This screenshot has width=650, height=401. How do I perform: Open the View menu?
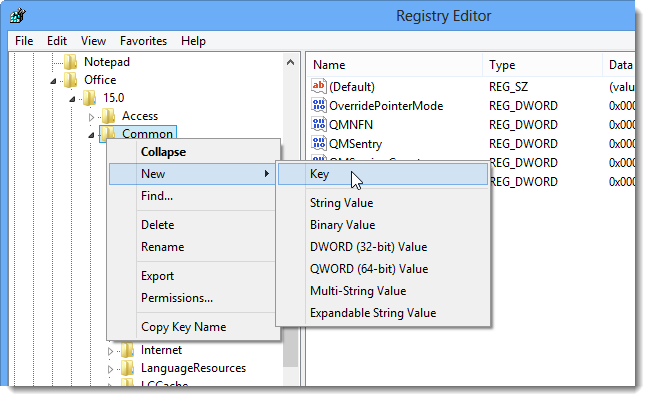click(93, 41)
